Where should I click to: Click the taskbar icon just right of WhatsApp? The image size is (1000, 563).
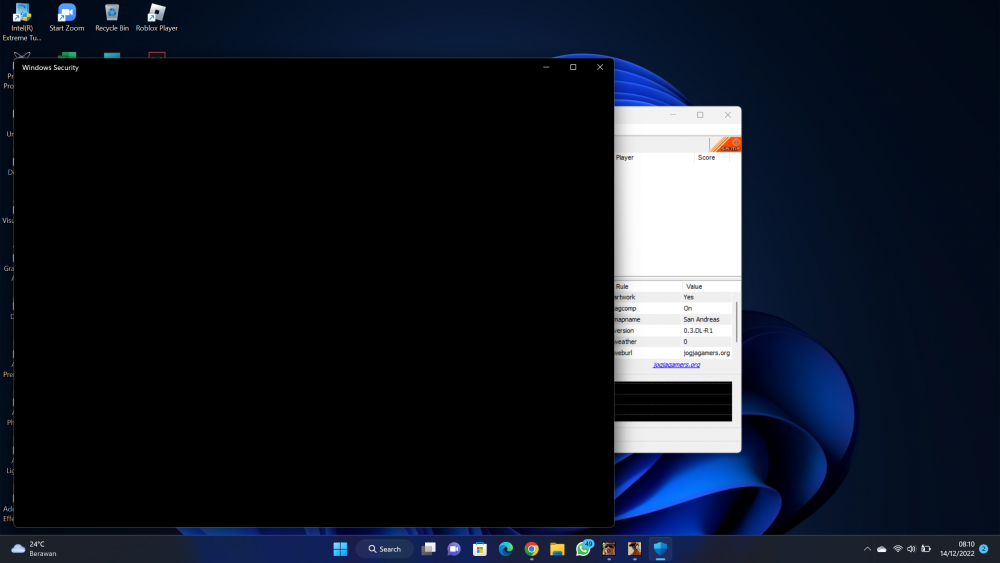(x=608, y=549)
